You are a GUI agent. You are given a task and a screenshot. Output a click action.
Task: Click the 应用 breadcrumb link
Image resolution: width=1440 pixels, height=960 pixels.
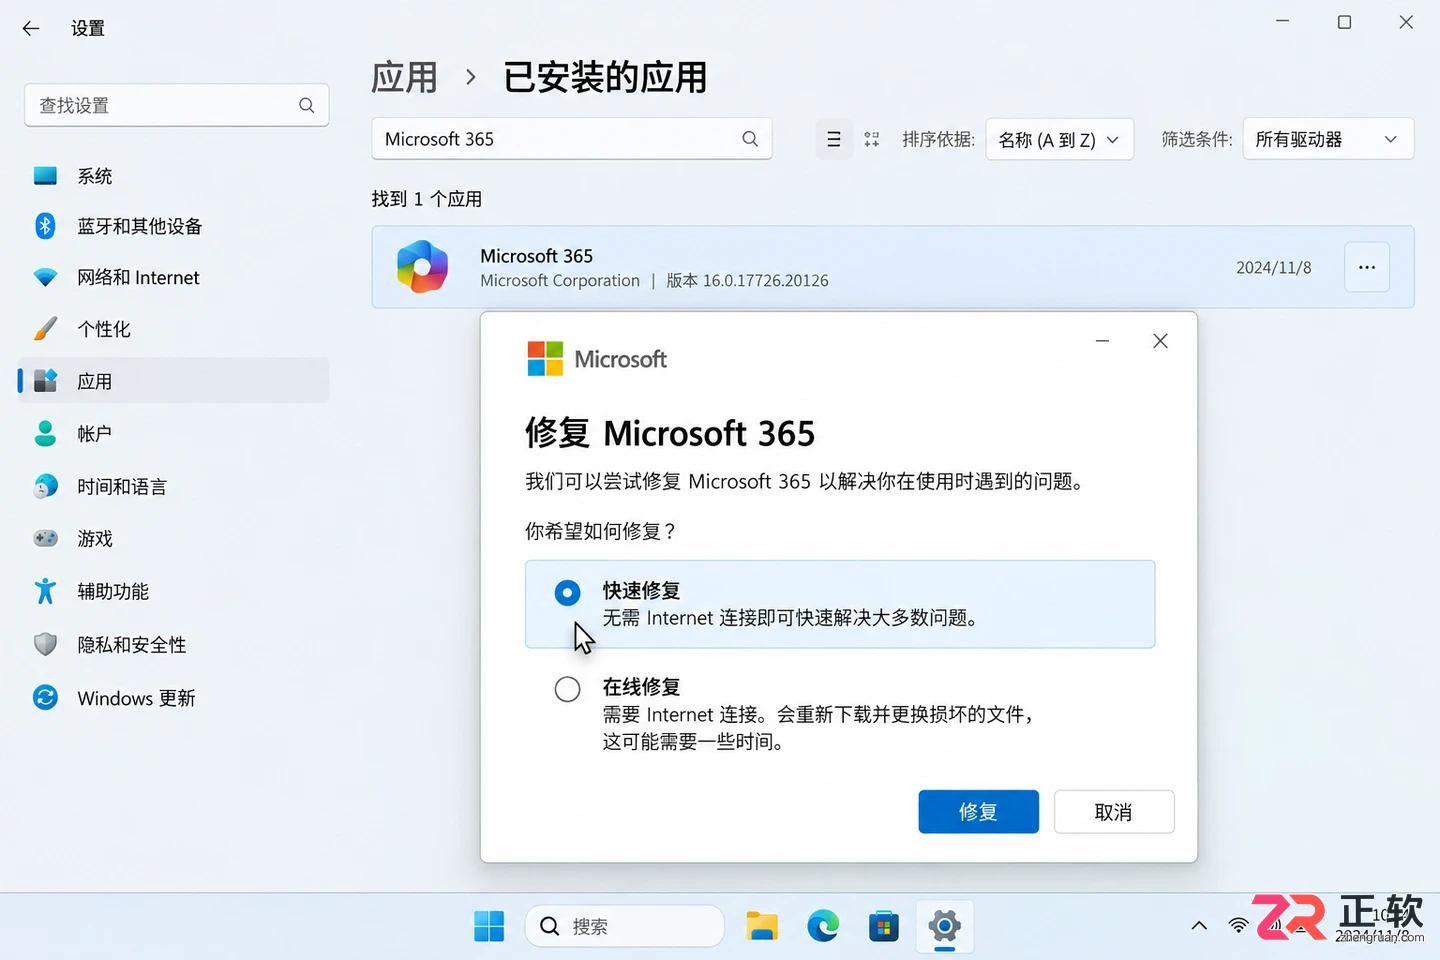[x=404, y=77]
